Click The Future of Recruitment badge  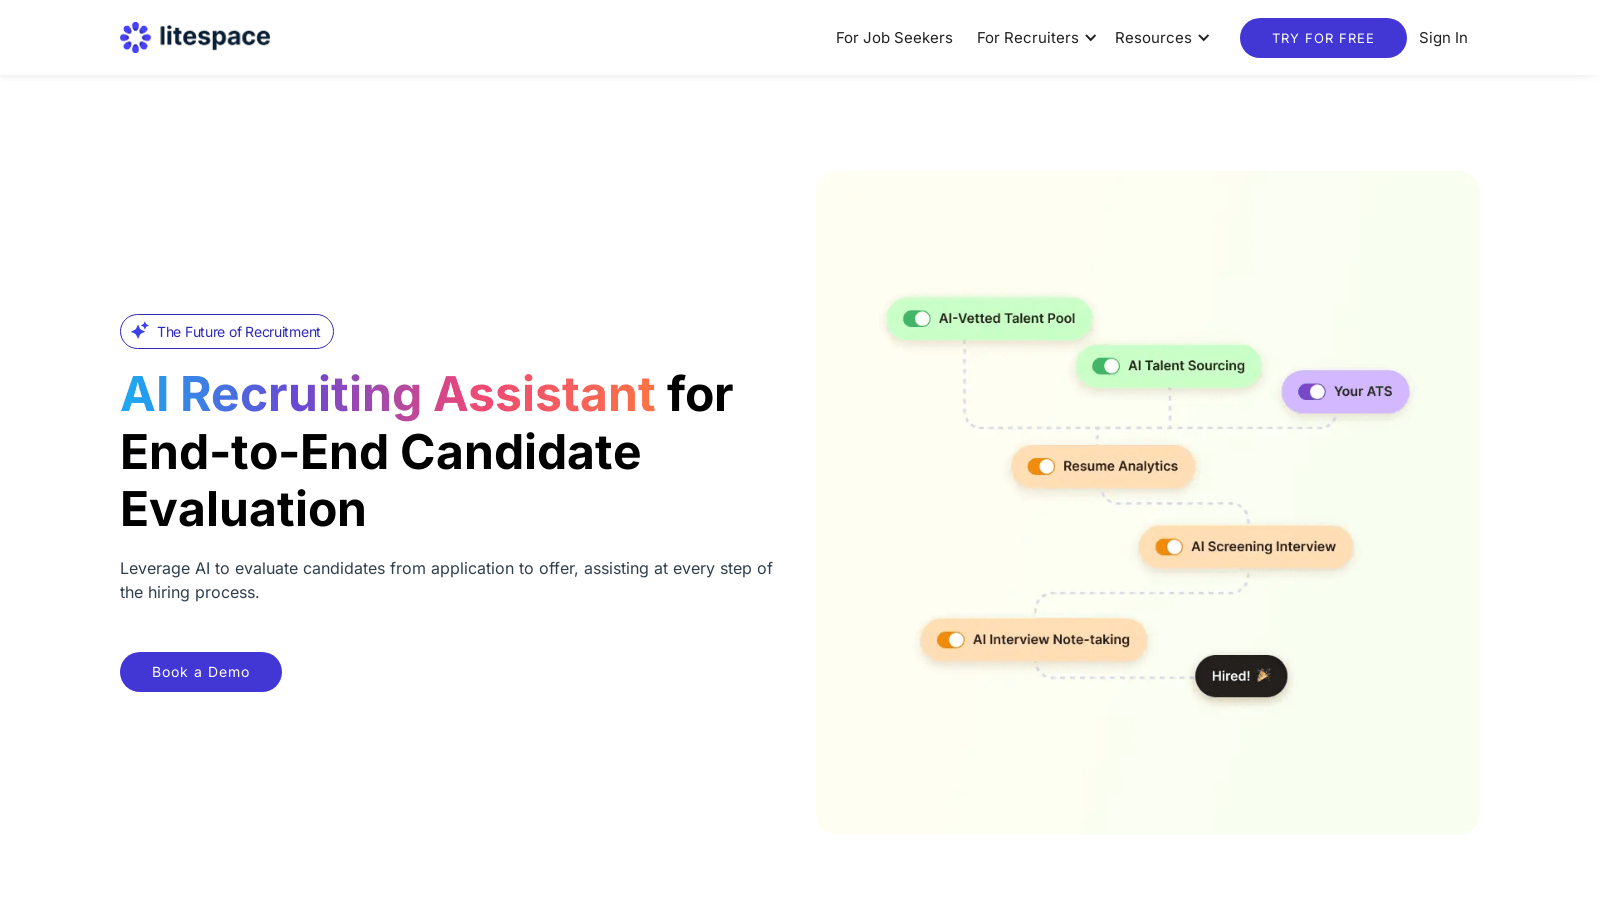(227, 332)
